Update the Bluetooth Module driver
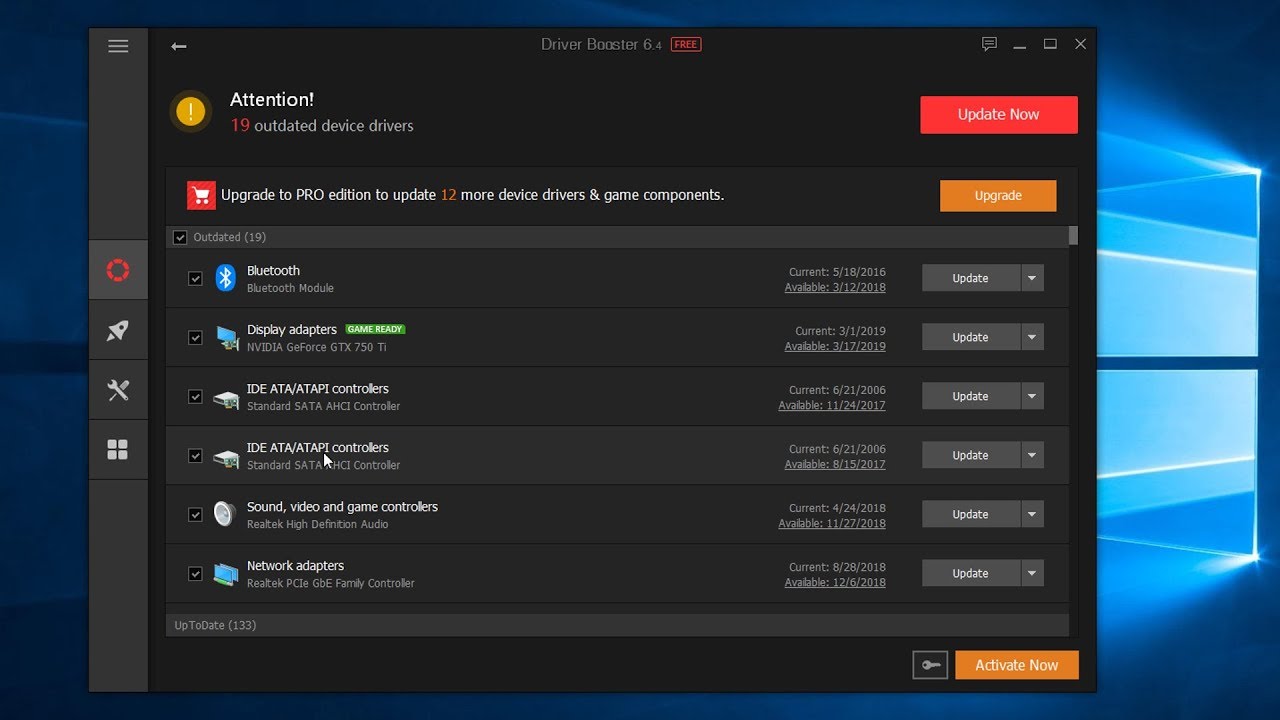 point(971,278)
